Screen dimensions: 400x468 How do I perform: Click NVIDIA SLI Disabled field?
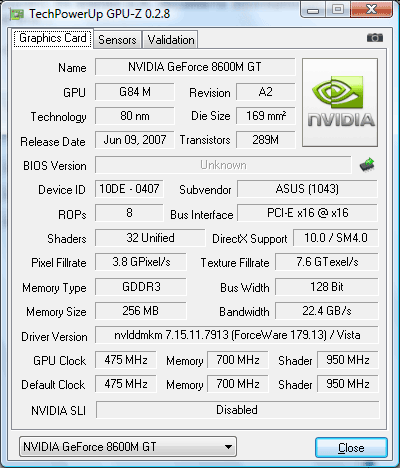[x=237, y=410]
